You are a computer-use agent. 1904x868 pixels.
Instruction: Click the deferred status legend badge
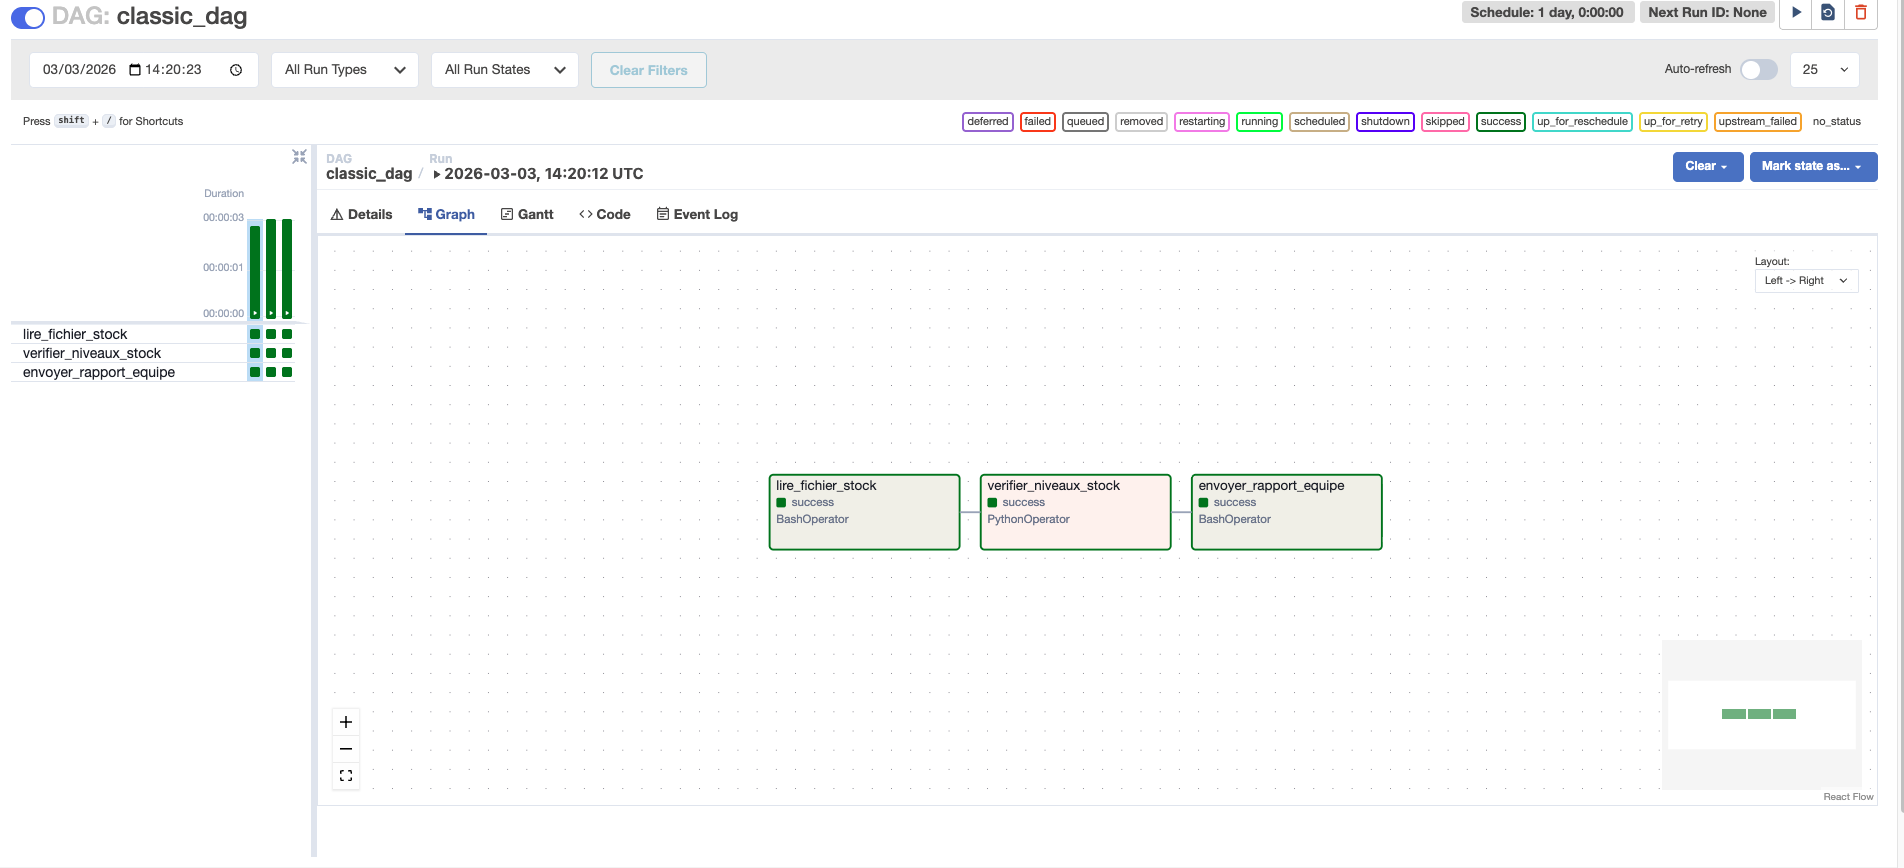pos(988,122)
